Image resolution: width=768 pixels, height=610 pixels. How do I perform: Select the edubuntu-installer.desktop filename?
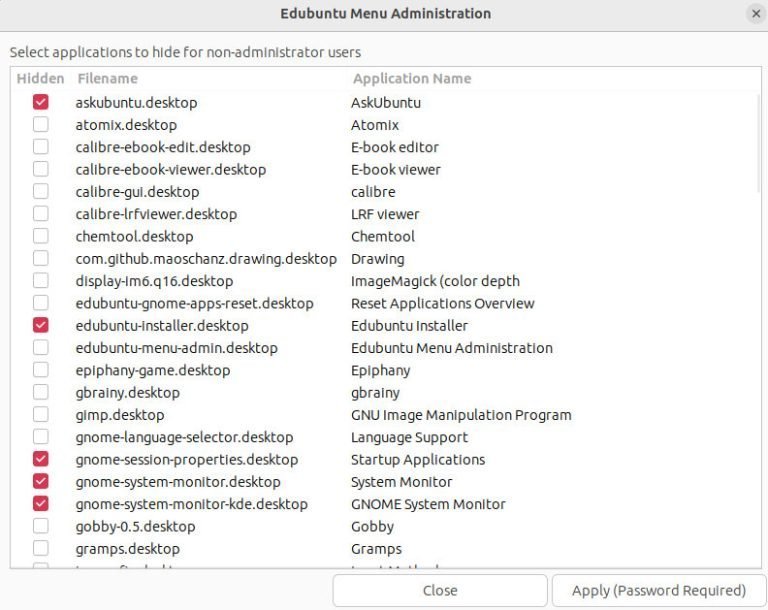[x=162, y=325]
